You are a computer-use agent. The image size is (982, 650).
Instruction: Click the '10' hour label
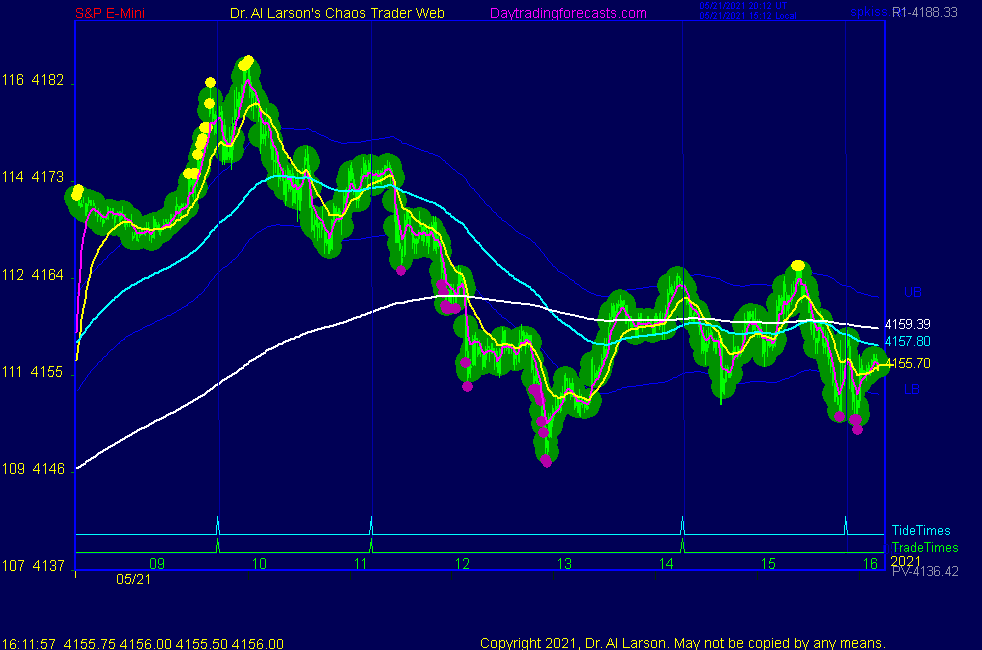tap(259, 564)
